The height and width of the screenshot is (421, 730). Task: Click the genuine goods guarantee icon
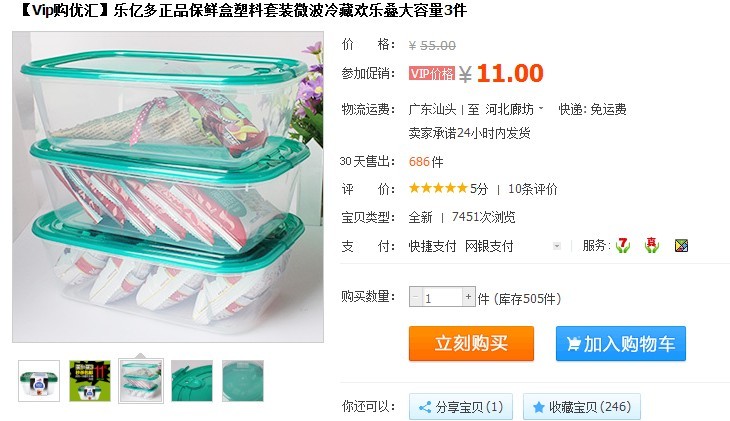pos(652,245)
